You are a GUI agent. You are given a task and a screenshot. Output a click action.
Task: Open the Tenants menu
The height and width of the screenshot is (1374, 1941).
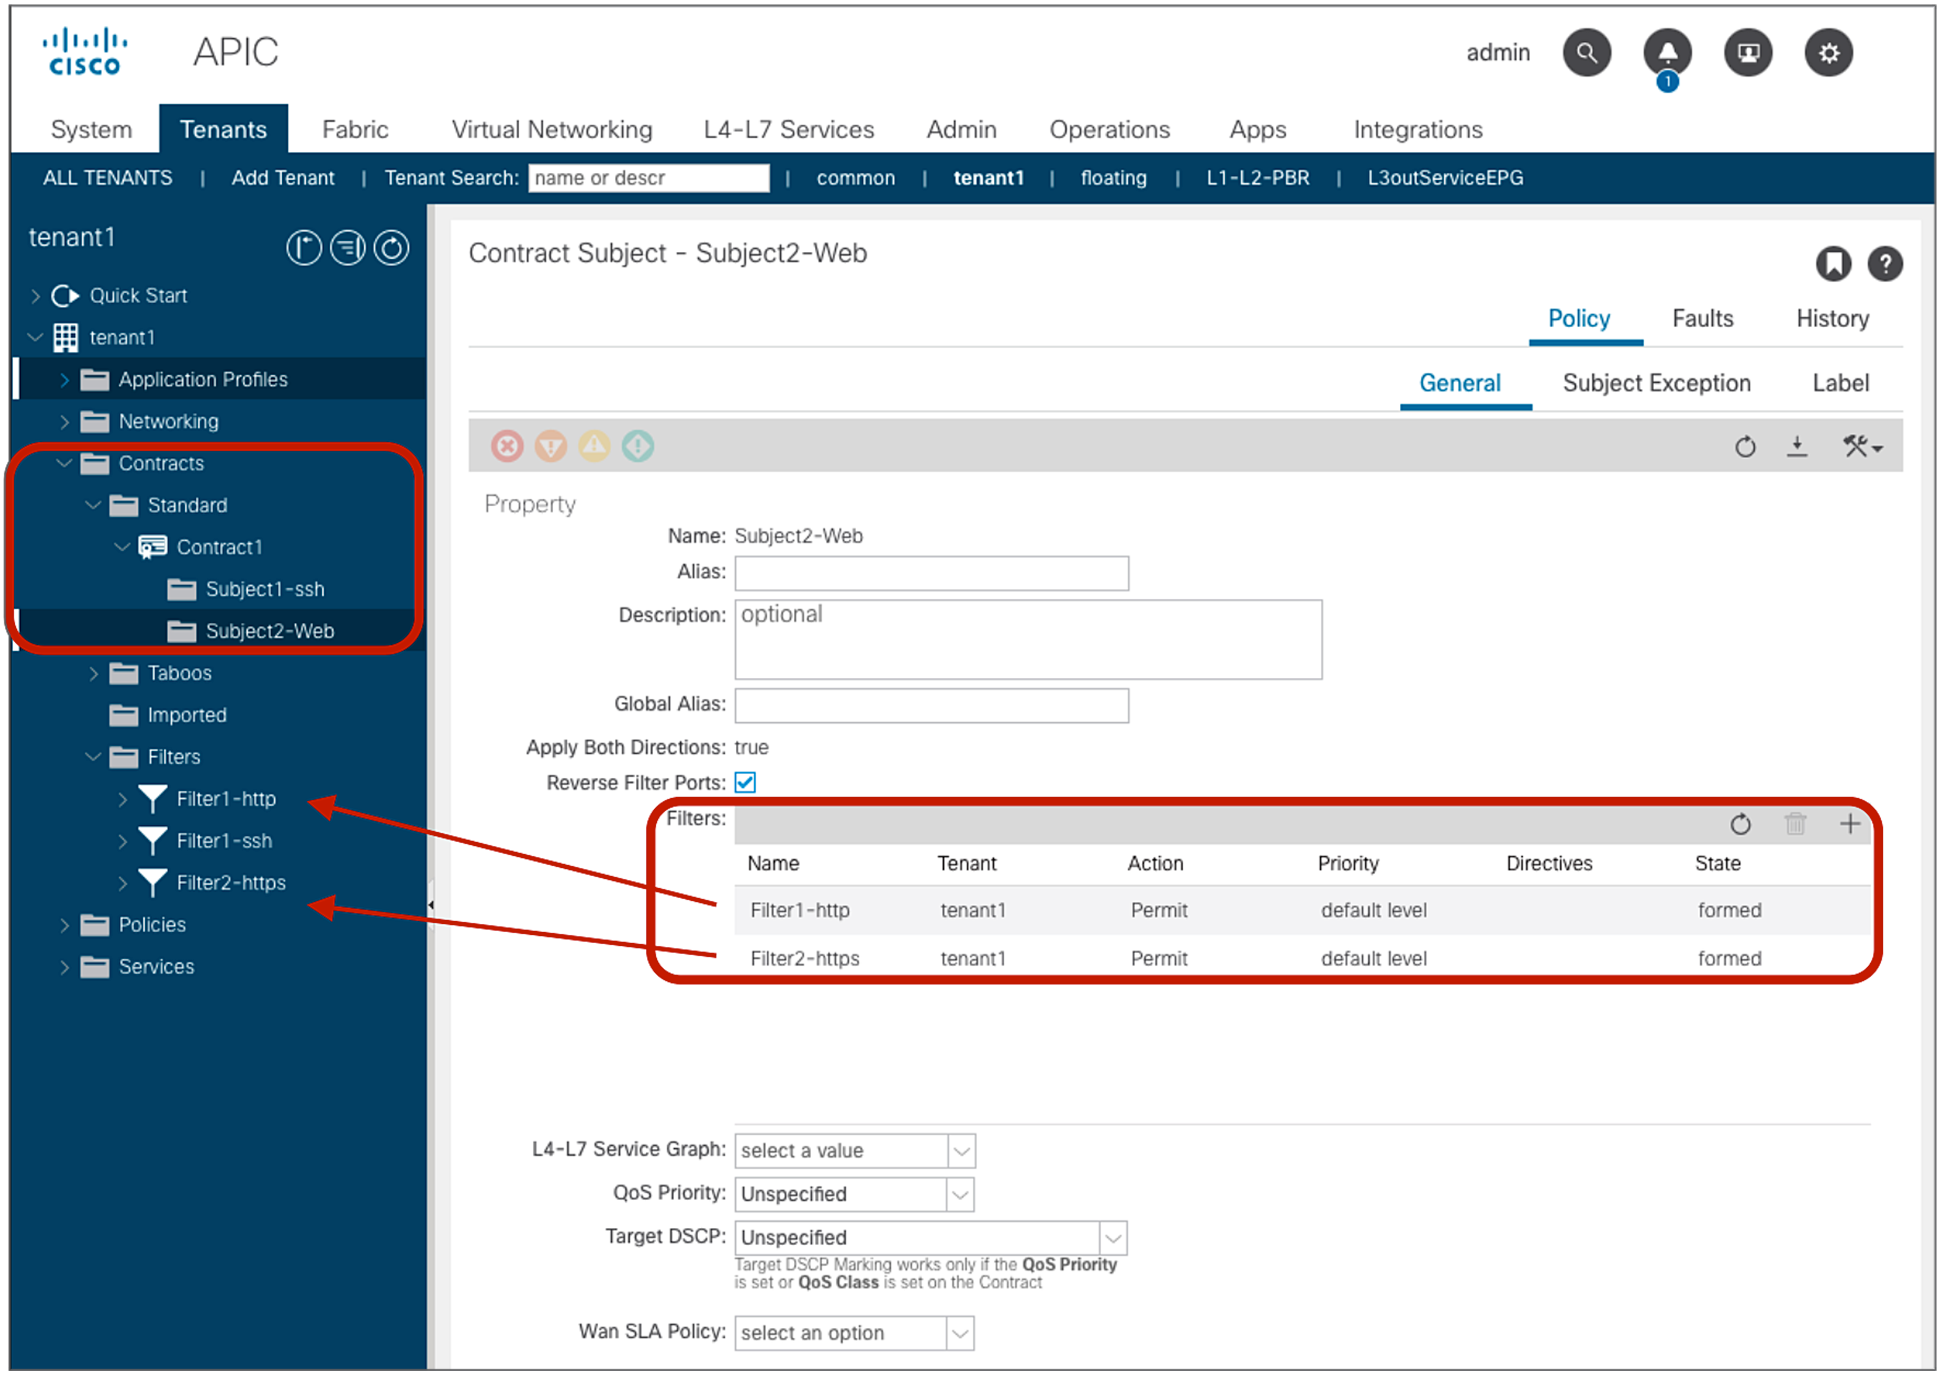point(223,128)
